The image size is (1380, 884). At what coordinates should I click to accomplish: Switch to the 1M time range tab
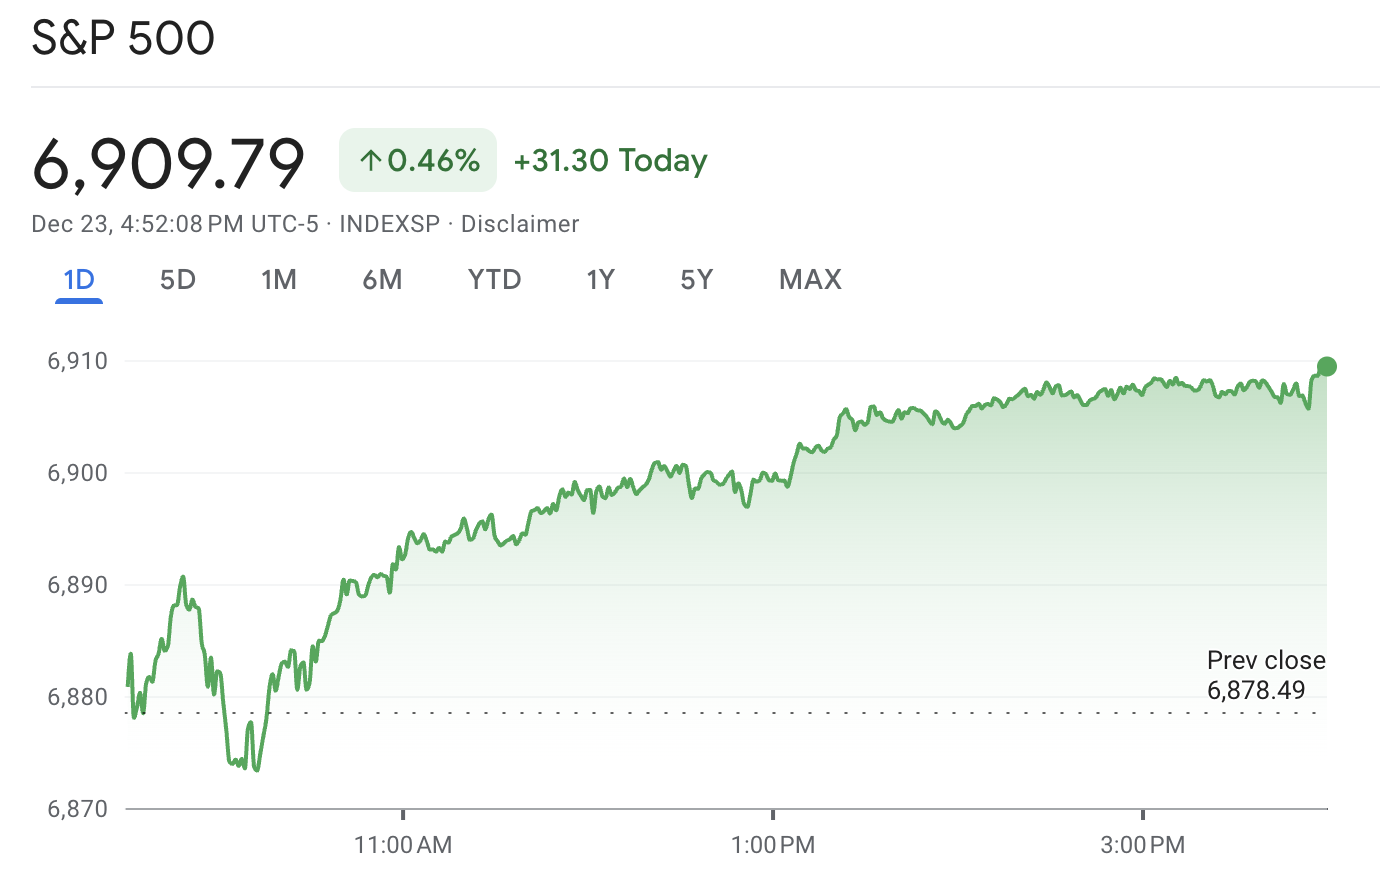pyautogui.click(x=279, y=280)
